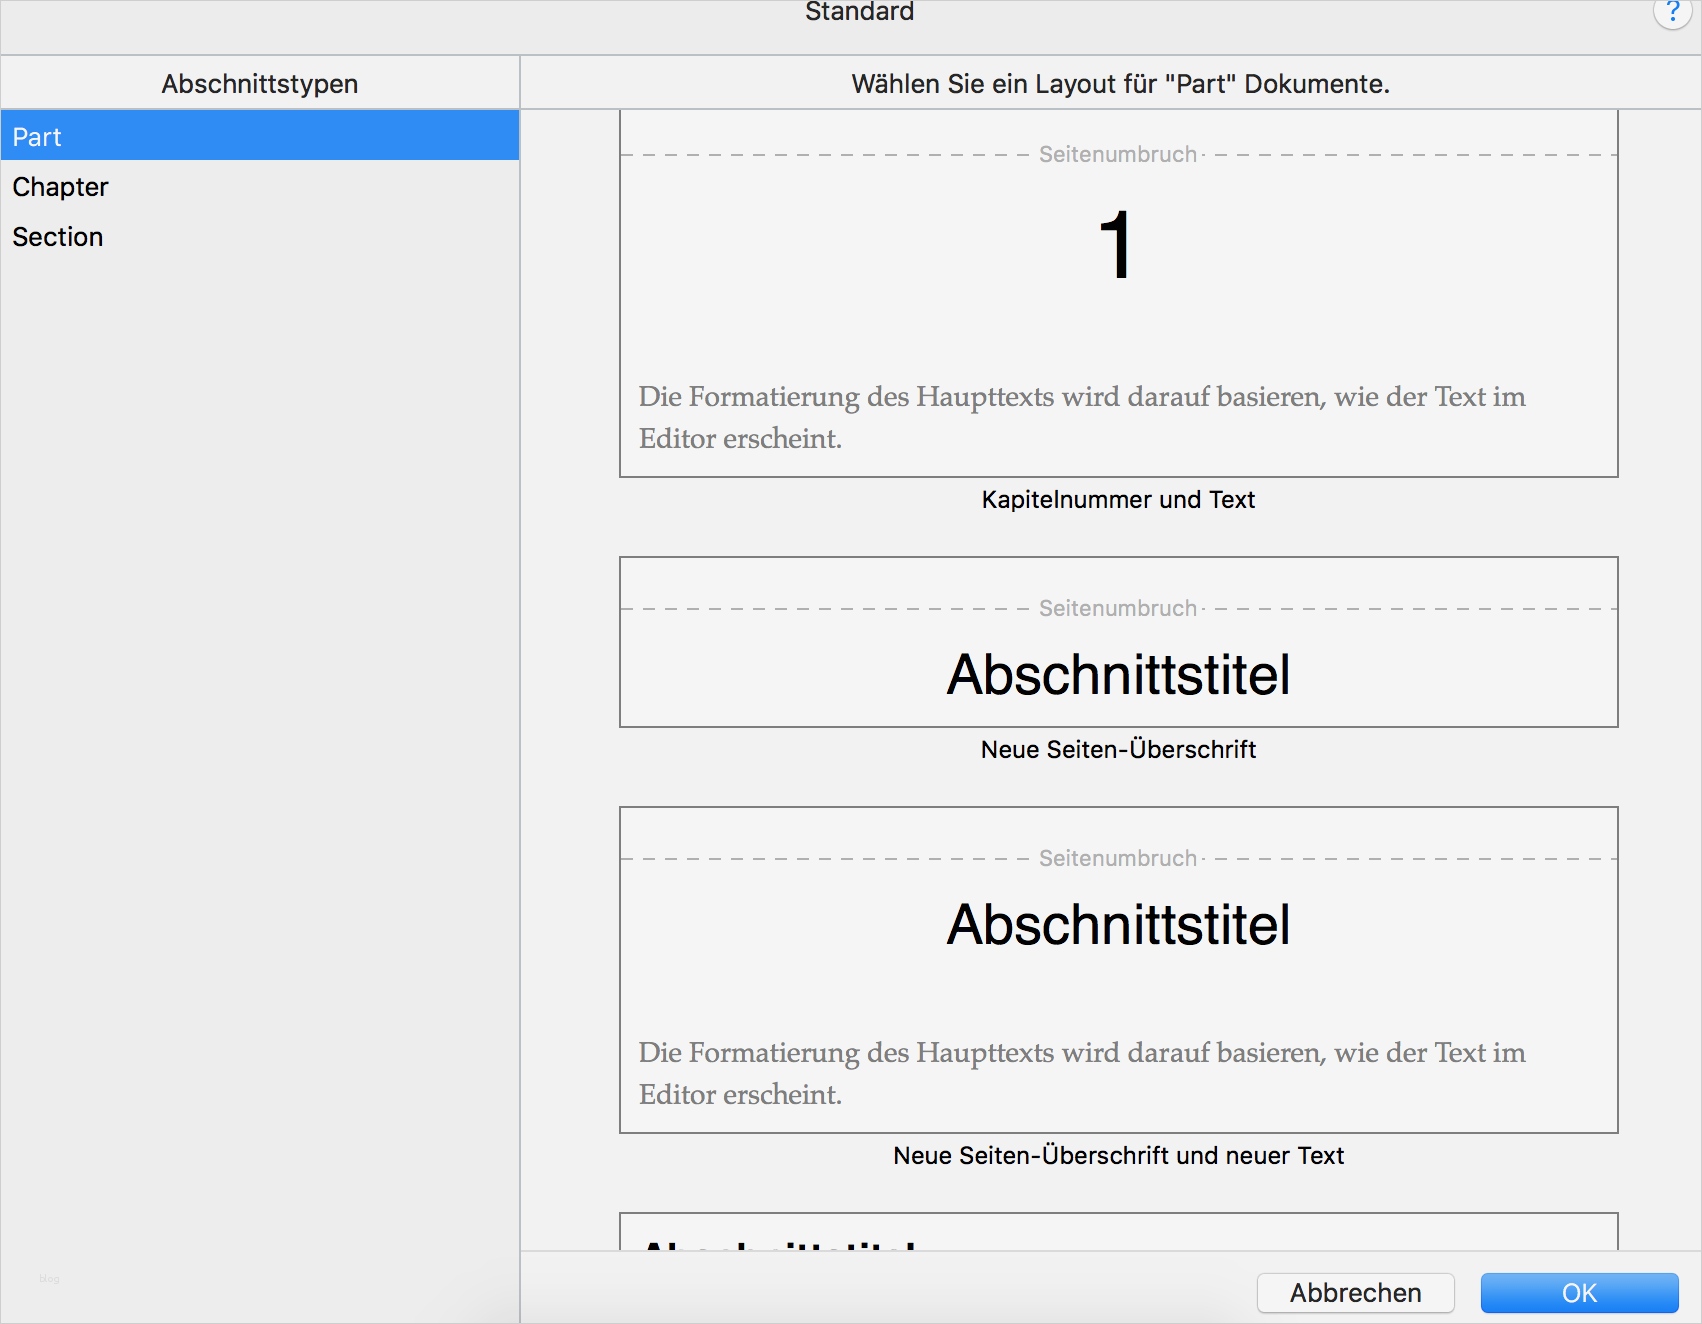This screenshot has width=1702, height=1324.
Task: Choose the Kapitelnummer und Text layout preview
Action: click(x=1118, y=294)
